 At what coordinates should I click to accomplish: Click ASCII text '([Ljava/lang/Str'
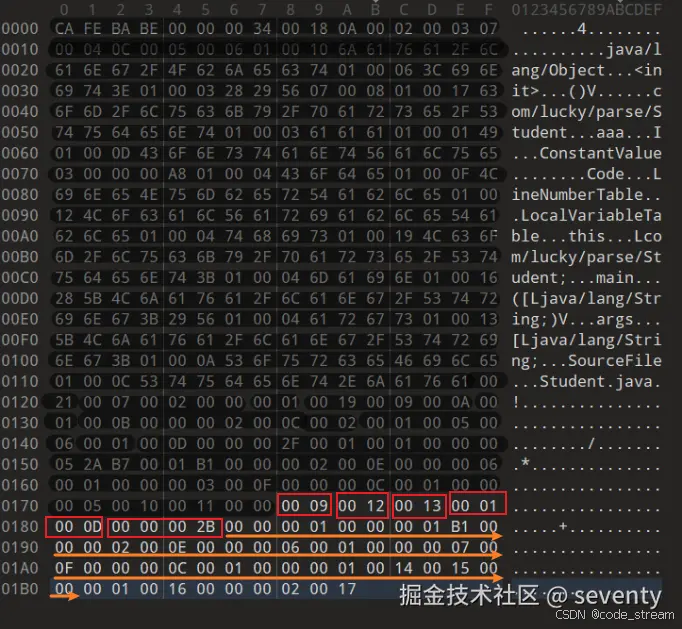[x=586, y=298]
